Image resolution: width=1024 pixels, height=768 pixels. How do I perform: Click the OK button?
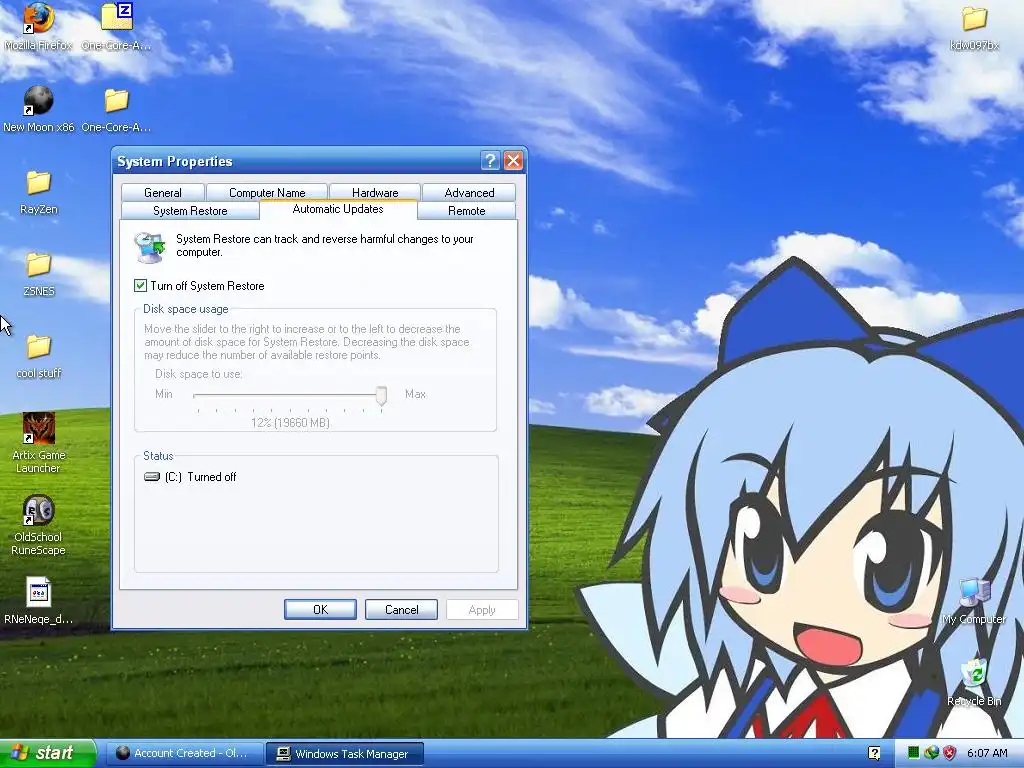[x=320, y=609]
